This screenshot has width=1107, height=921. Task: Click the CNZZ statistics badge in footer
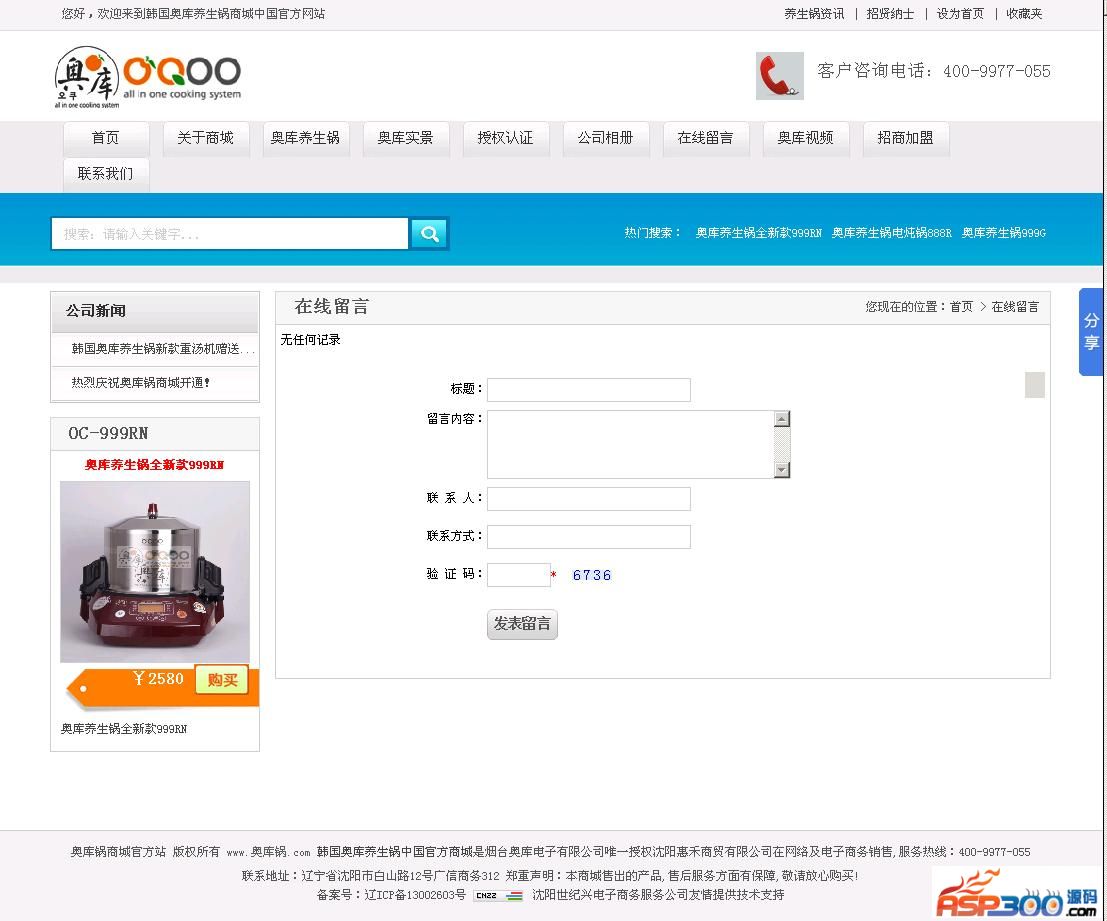[498, 896]
